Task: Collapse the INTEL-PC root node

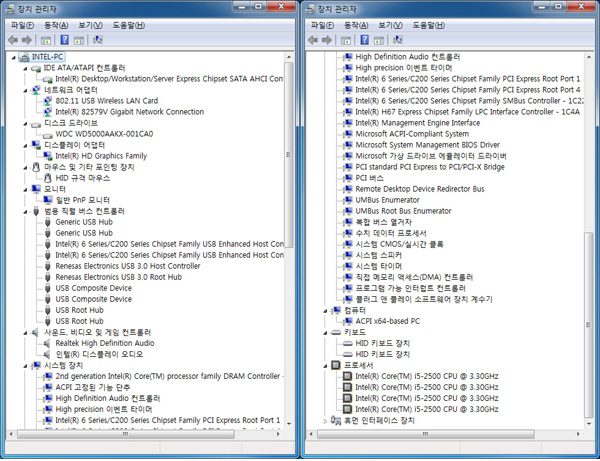Action: (x=14, y=58)
